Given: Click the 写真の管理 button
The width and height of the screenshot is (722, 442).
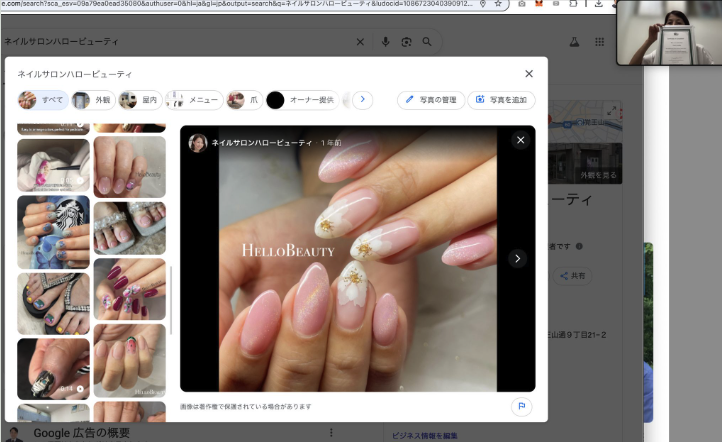Looking at the screenshot, I should click(x=430, y=100).
